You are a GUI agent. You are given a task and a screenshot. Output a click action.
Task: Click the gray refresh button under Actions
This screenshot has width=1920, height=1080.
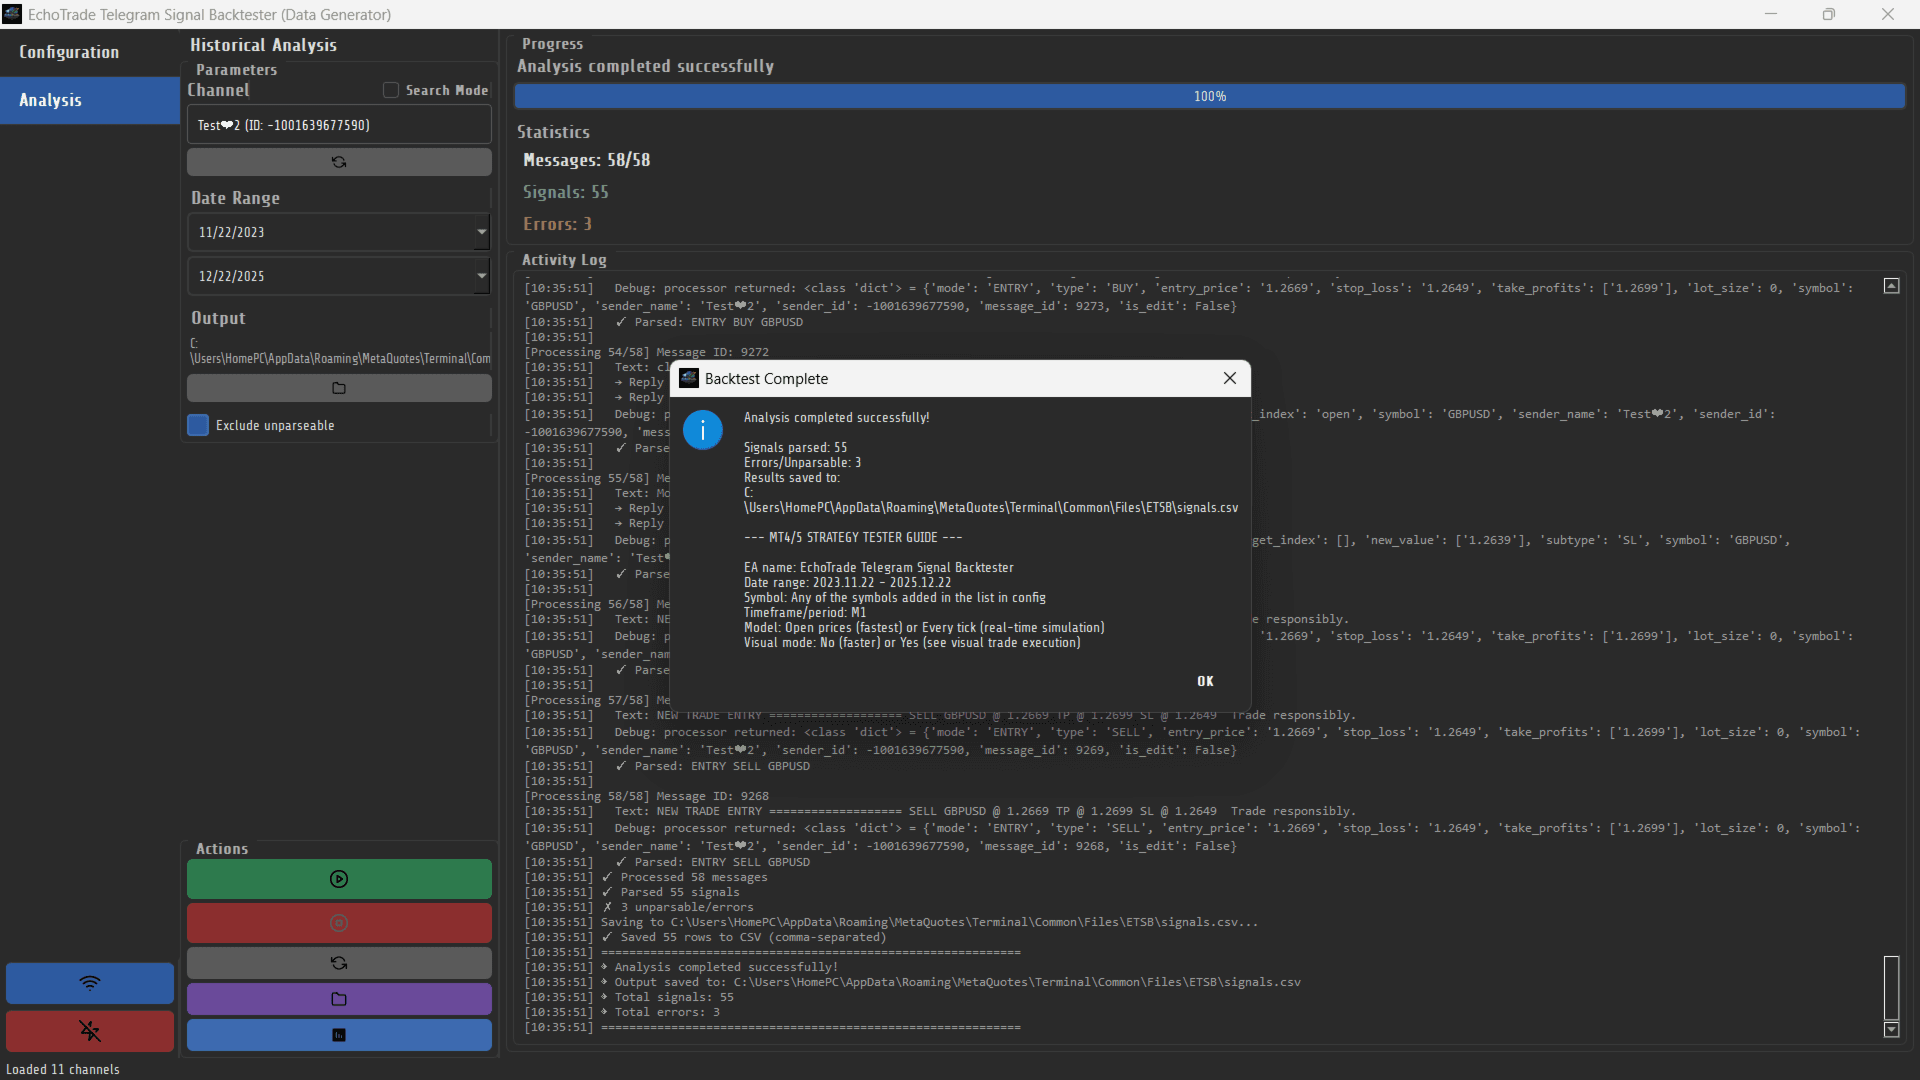[339, 963]
